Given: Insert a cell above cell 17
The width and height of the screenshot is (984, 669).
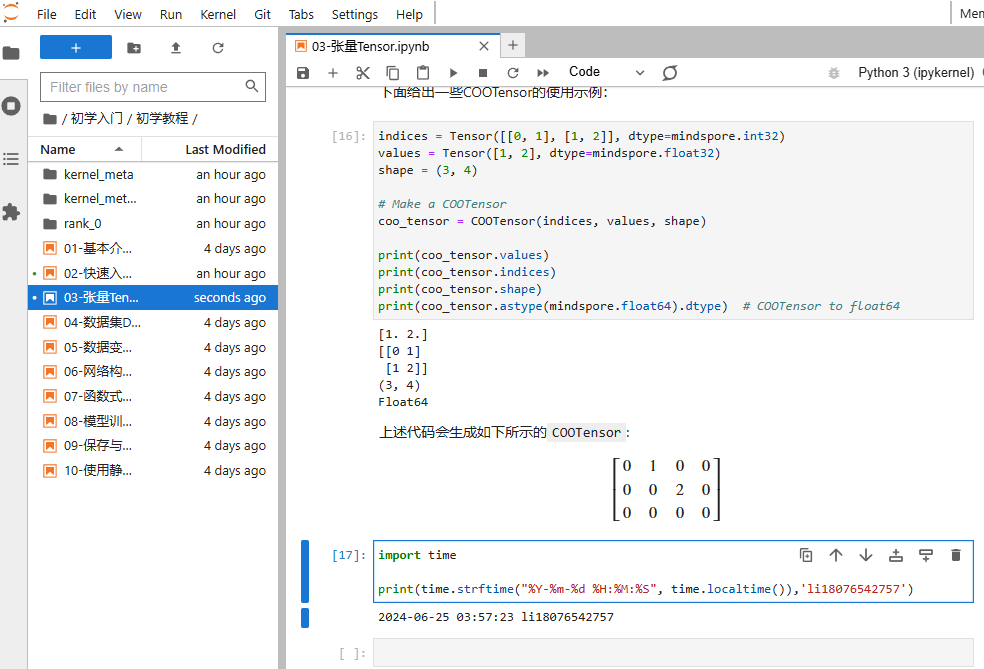Looking at the screenshot, I should 896,555.
